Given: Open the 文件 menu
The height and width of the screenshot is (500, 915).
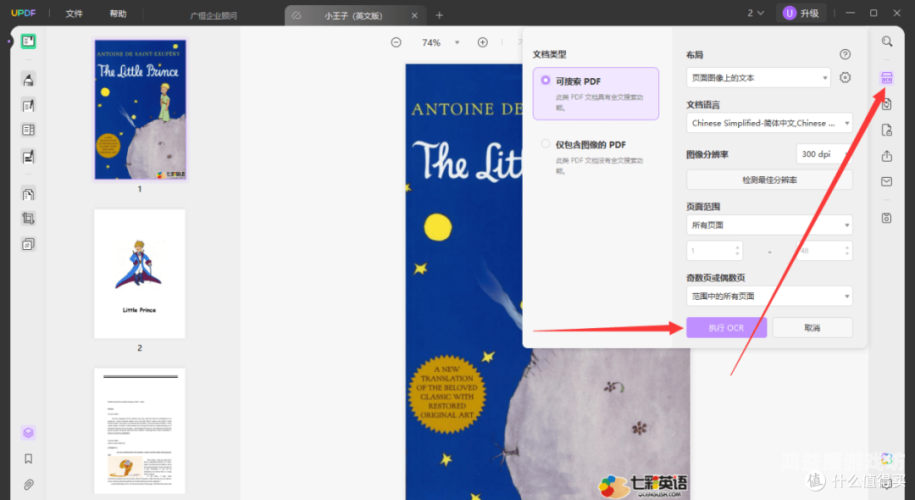Looking at the screenshot, I should click(74, 14).
